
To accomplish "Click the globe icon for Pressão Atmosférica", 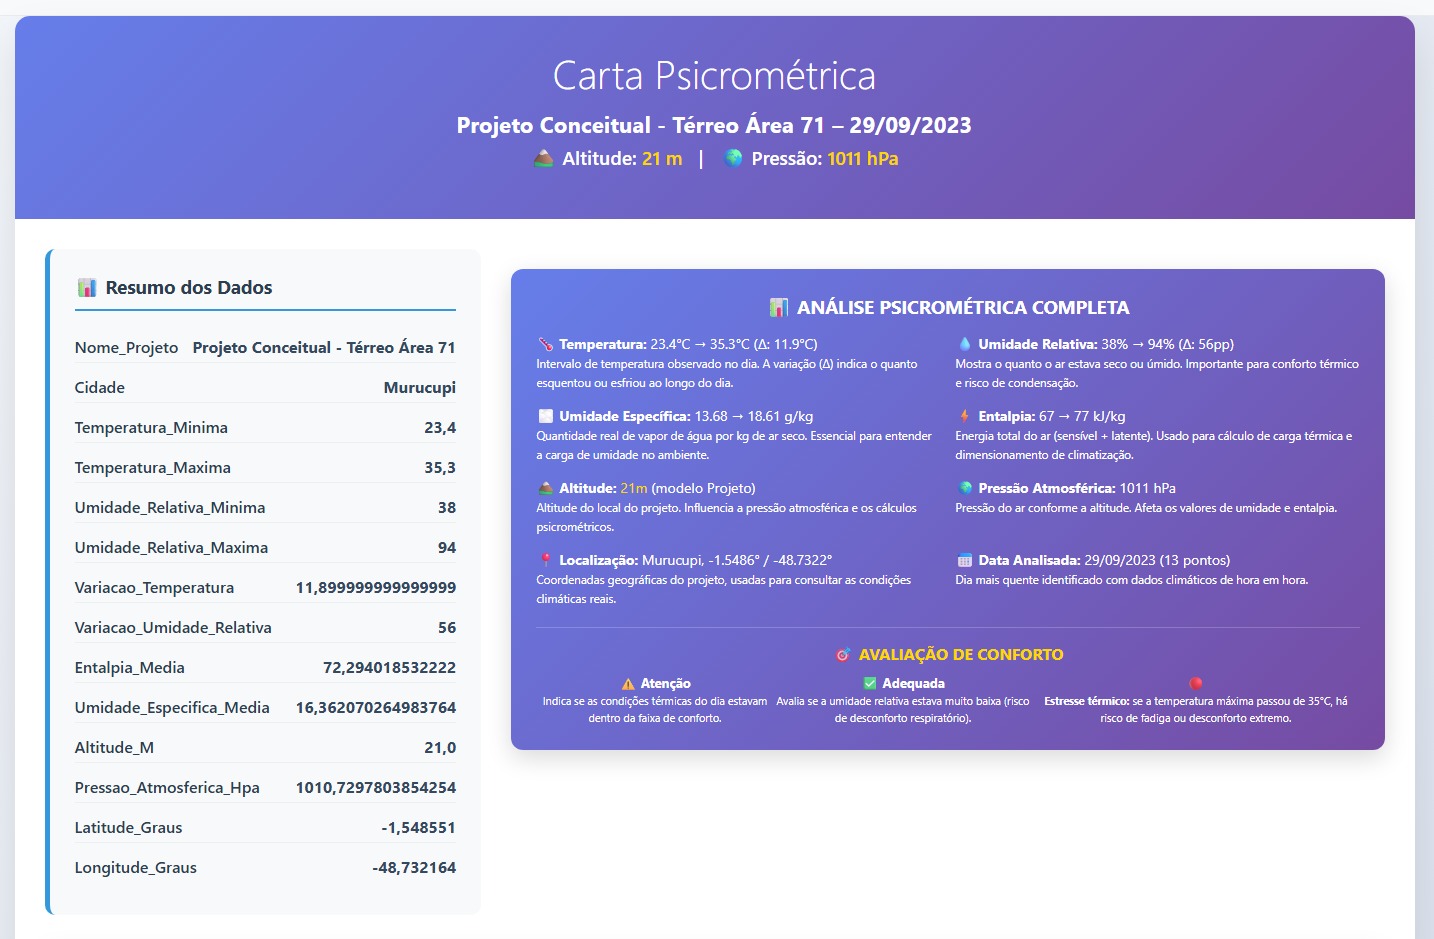I will point(964,488).
